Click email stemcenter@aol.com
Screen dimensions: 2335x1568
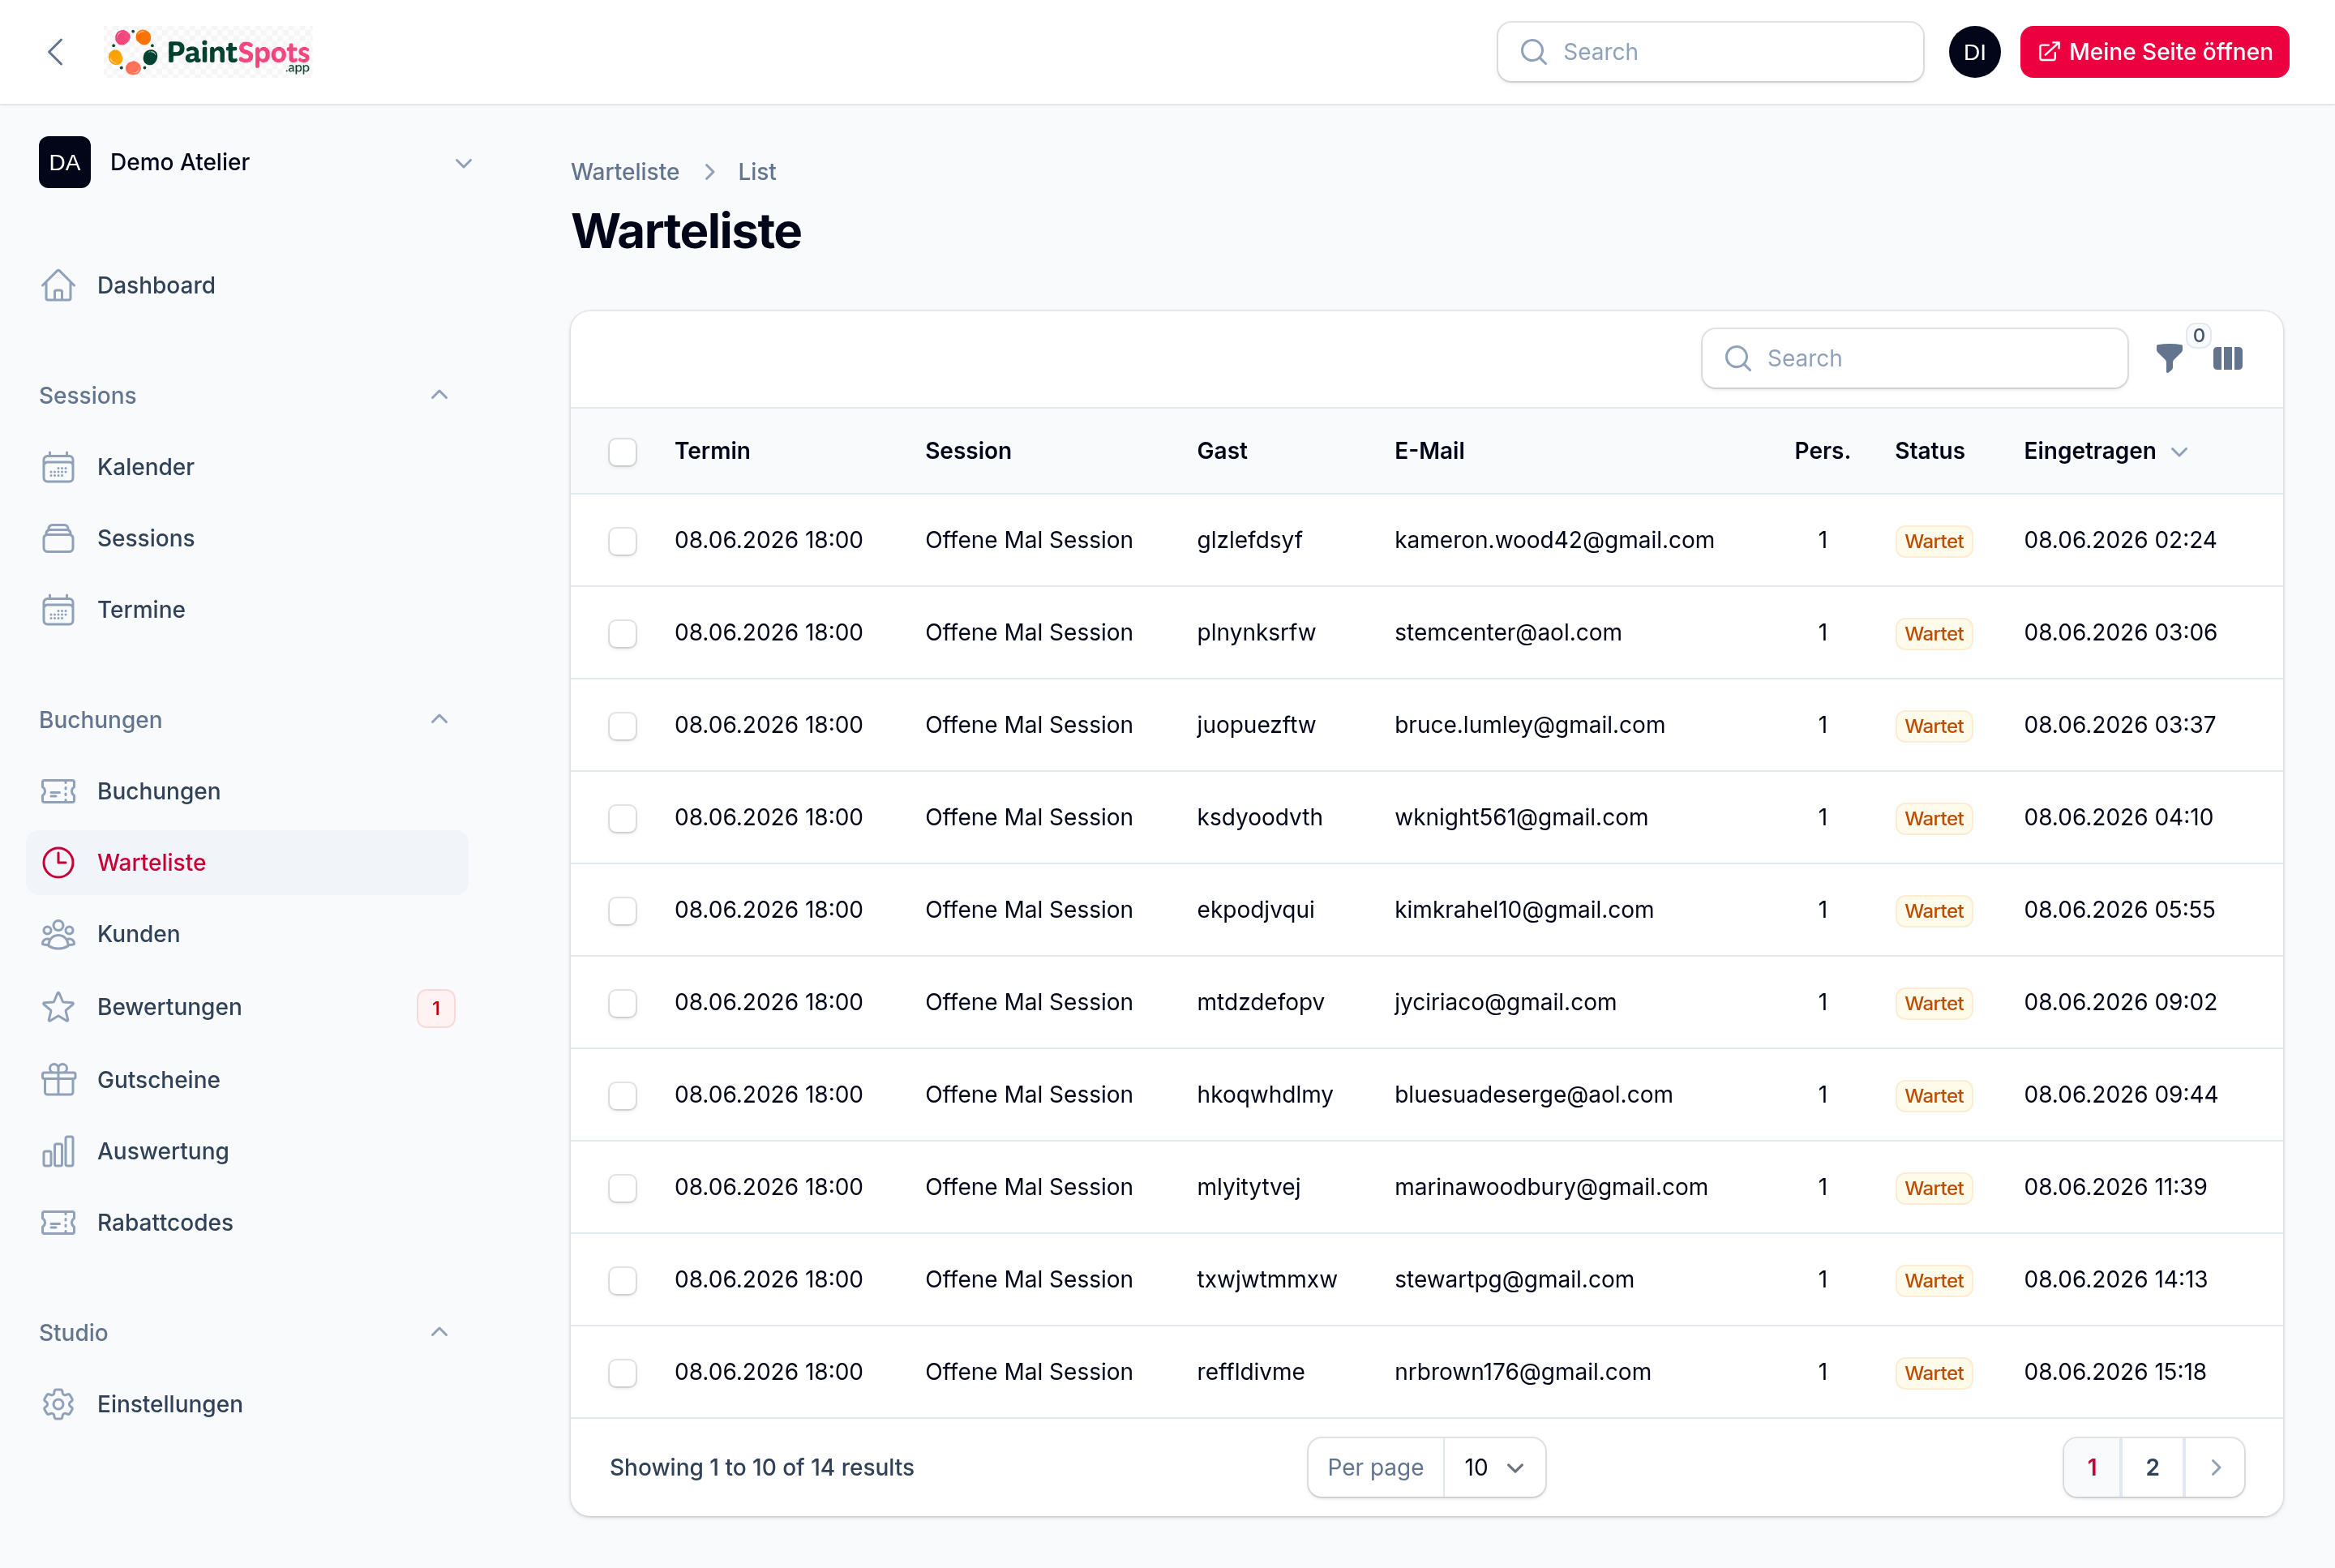coord(1508,632)
